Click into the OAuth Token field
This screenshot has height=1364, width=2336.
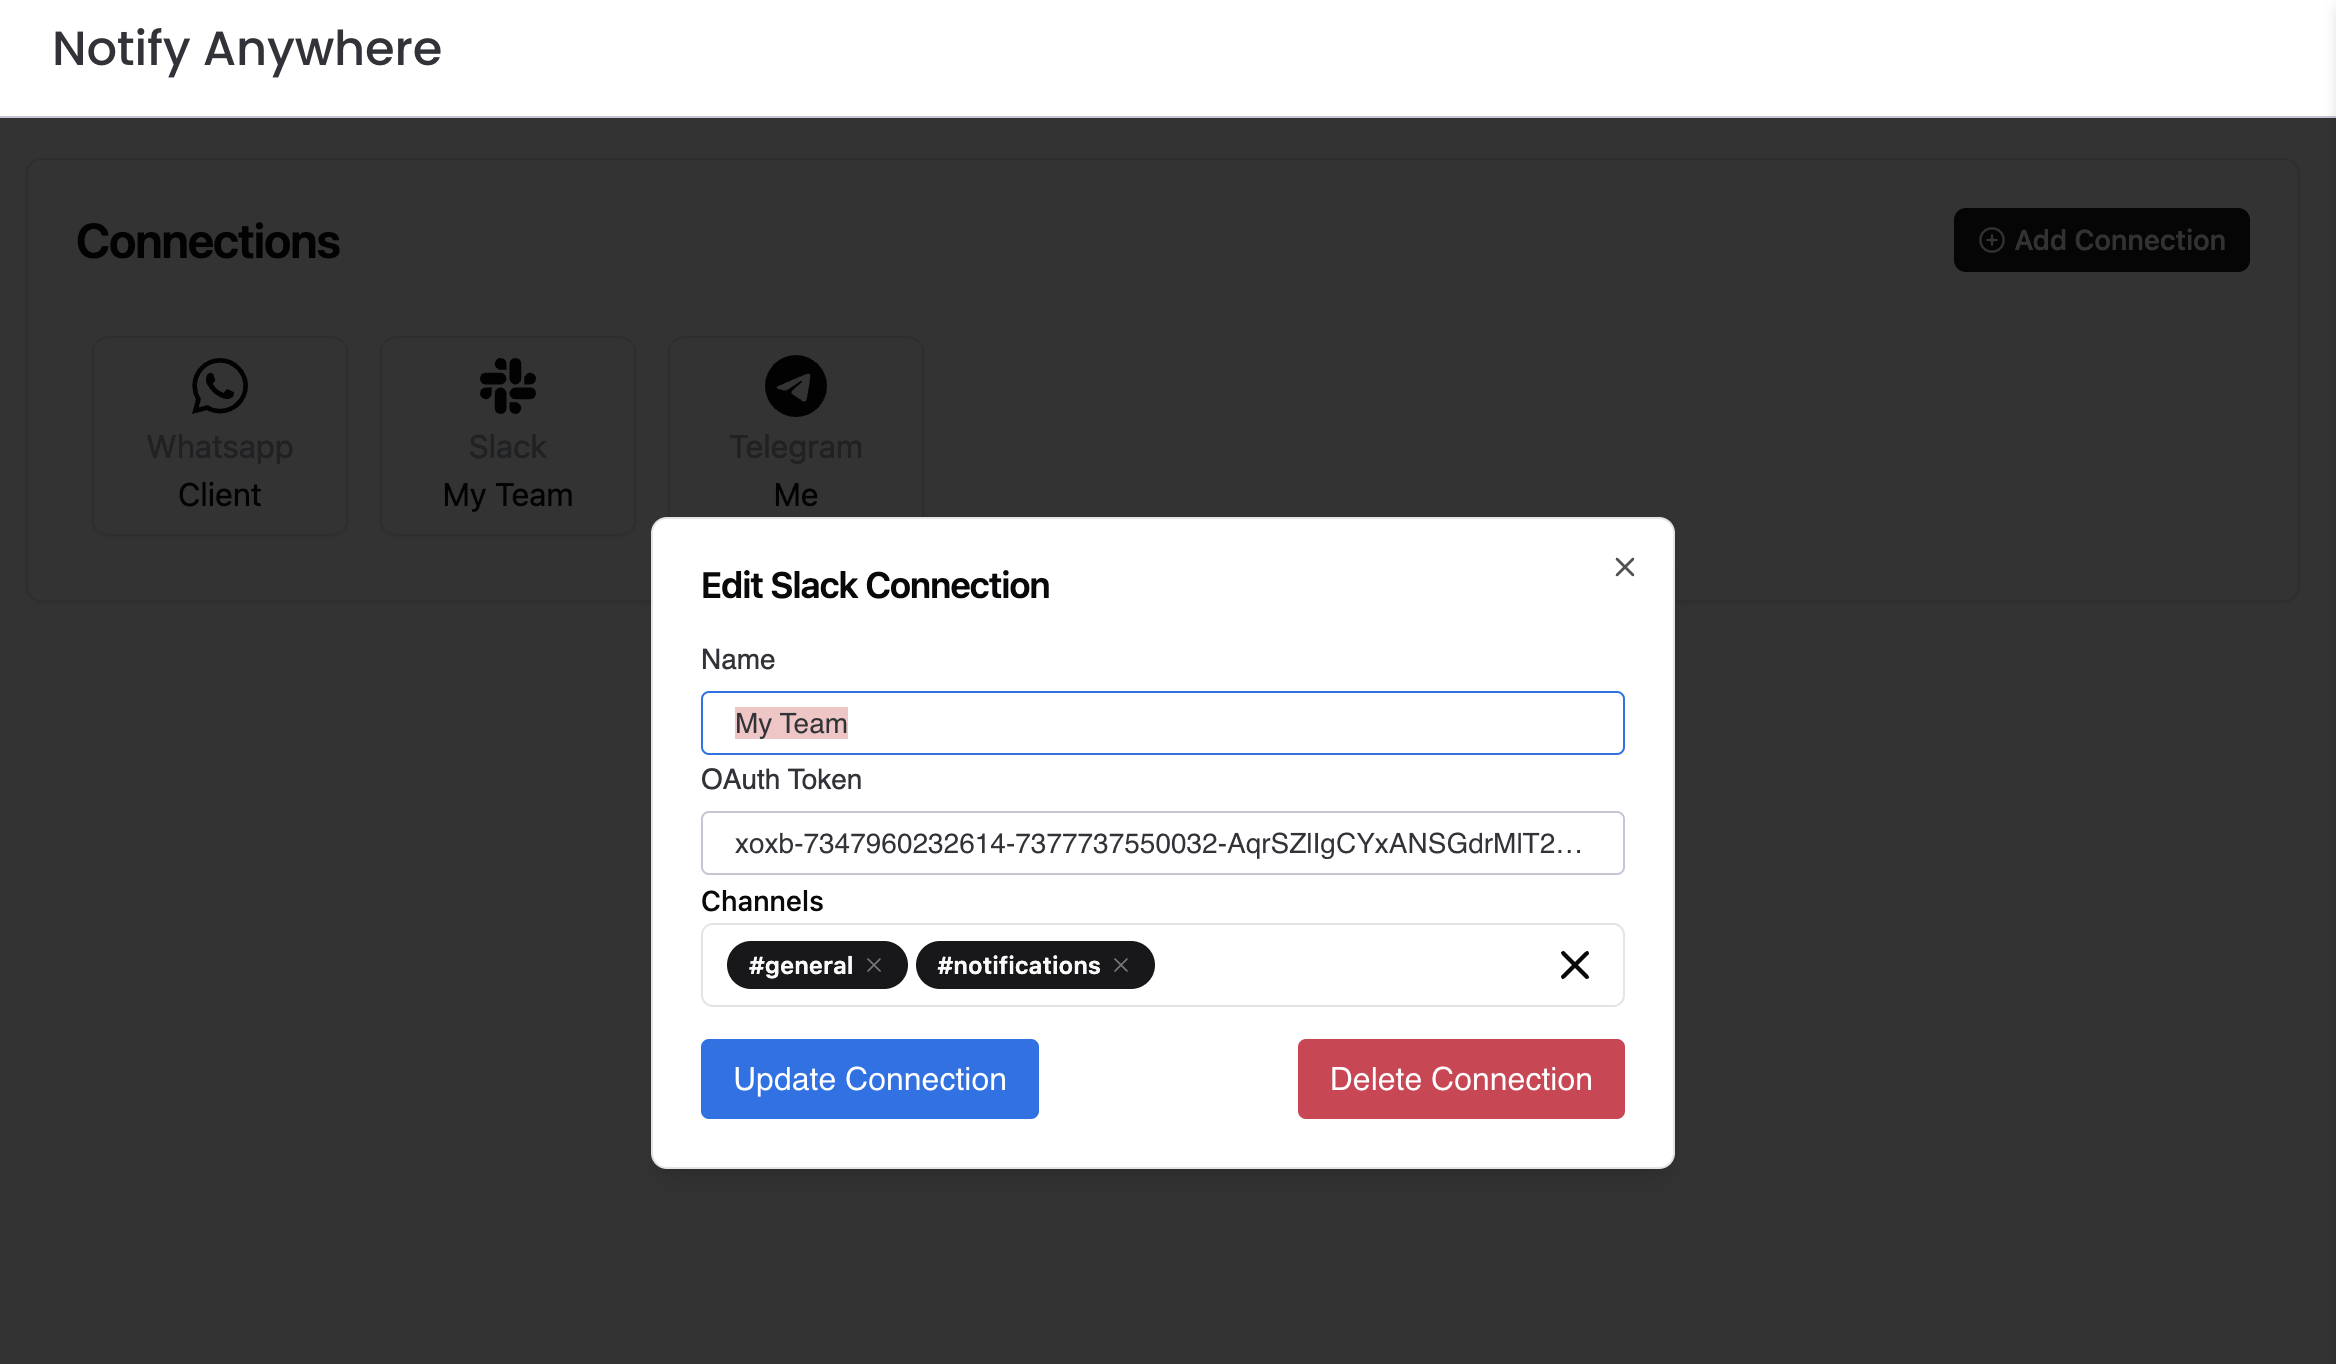(x=1162, y=843)
